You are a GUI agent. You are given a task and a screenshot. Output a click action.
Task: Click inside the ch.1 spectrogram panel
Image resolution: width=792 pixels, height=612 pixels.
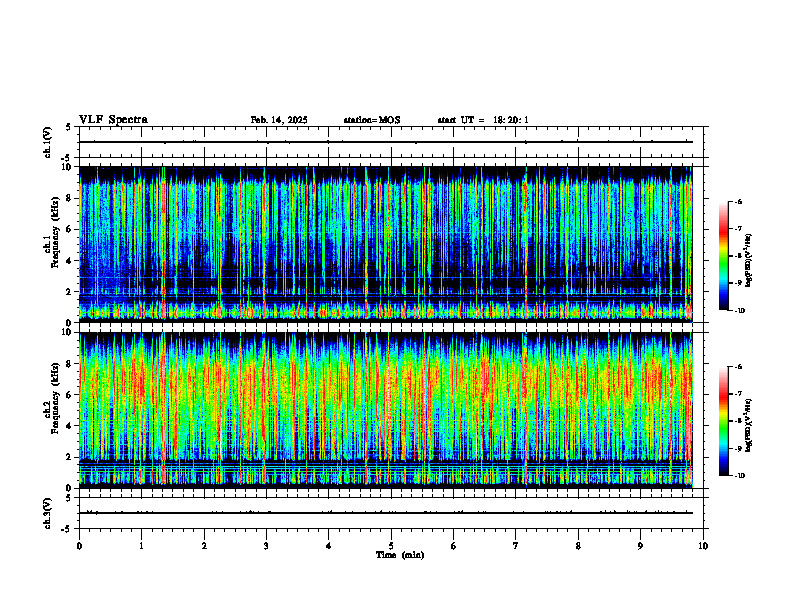[x=386, y=244]
